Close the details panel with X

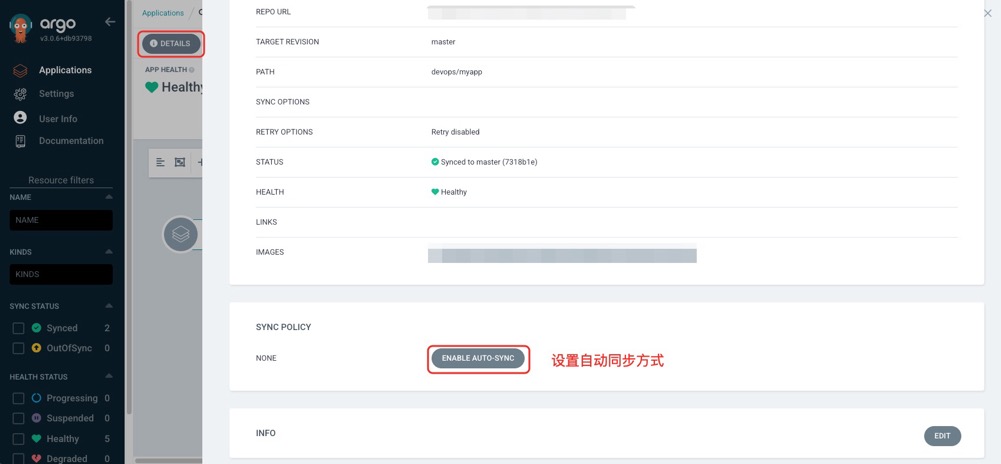[x=988, y=13]
